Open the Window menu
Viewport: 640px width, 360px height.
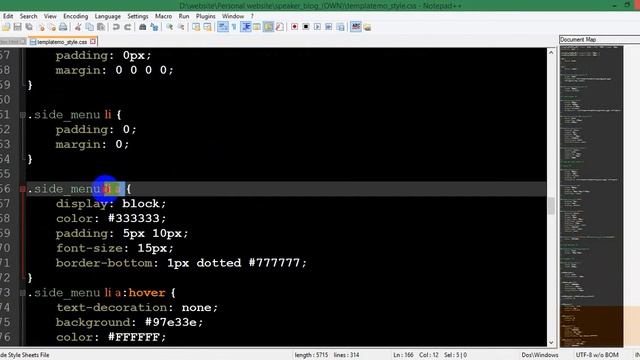pyautogui.click(x=233, y=16)
